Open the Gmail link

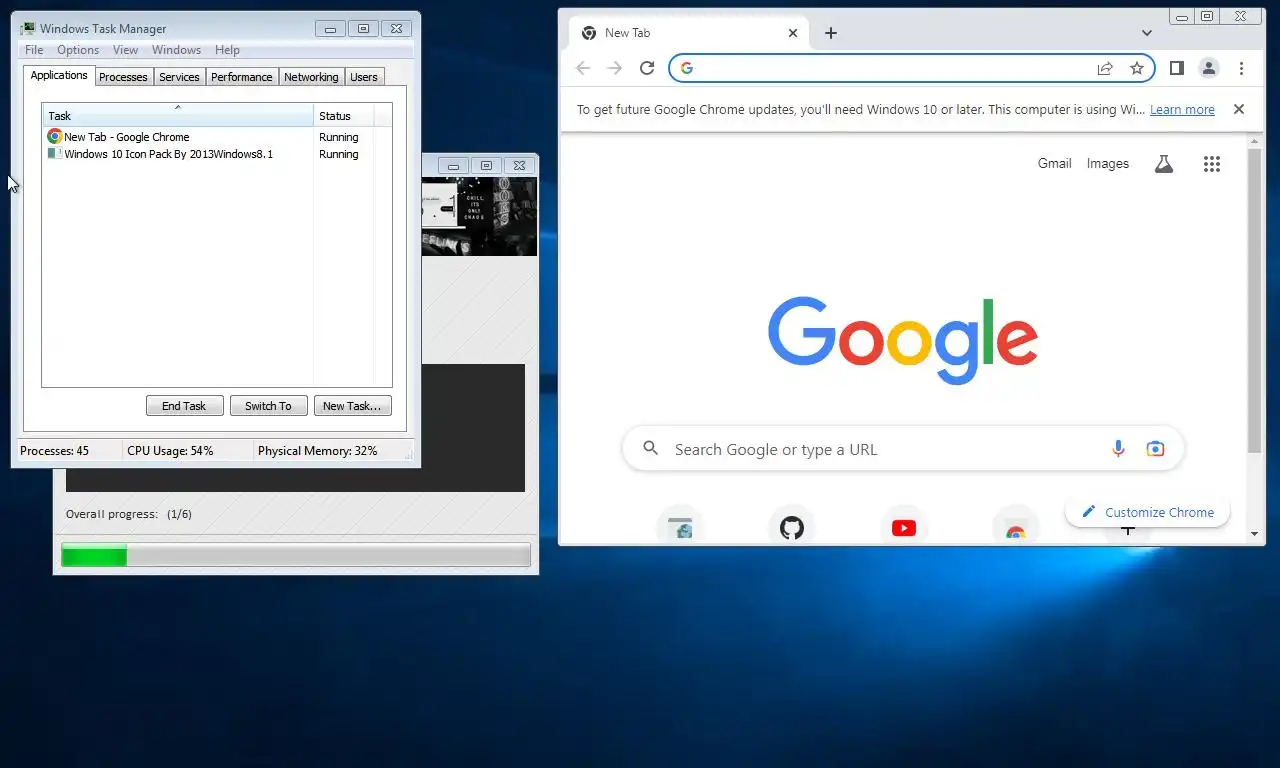(1054, 164)
